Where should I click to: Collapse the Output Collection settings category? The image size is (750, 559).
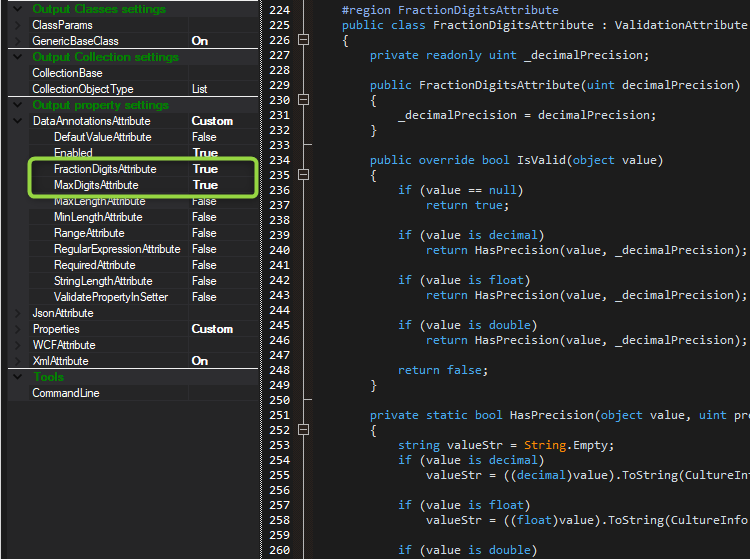click(18, 57)
